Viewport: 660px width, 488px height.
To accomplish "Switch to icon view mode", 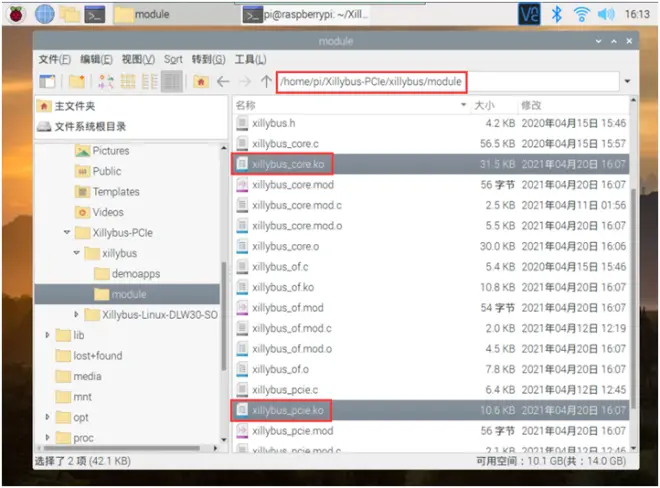I will [x=106, y=81].
